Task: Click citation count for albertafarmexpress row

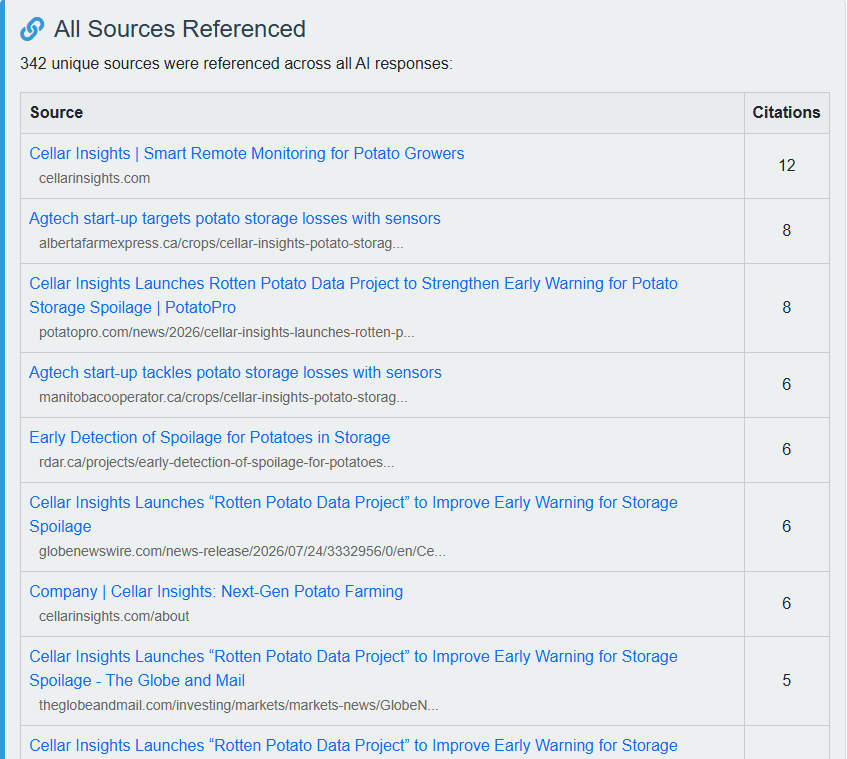Action: [x=787, y=231]
